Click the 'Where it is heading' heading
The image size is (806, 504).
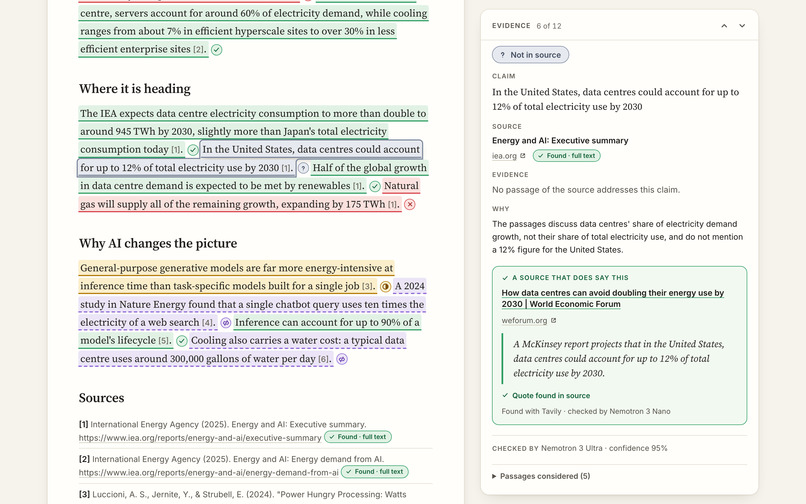(x=135, y=89)
